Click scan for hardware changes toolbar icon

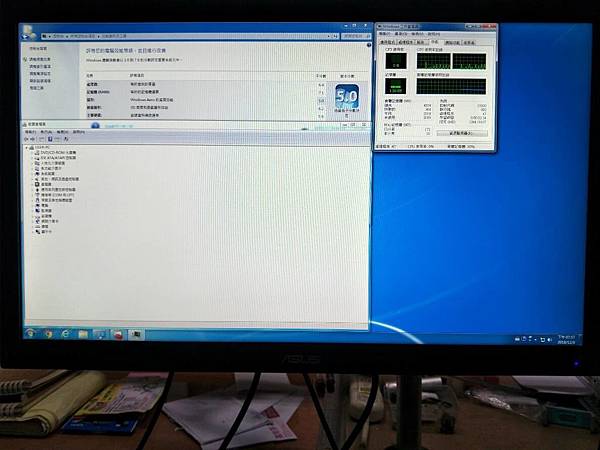(x=66, y=139)
